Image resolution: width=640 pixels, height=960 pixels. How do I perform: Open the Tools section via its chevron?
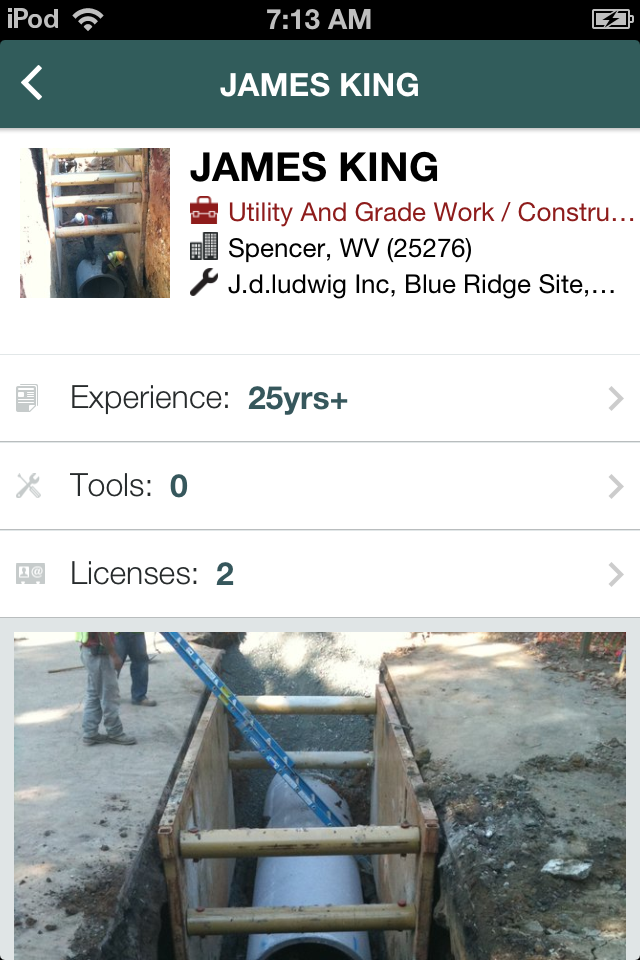616,486
